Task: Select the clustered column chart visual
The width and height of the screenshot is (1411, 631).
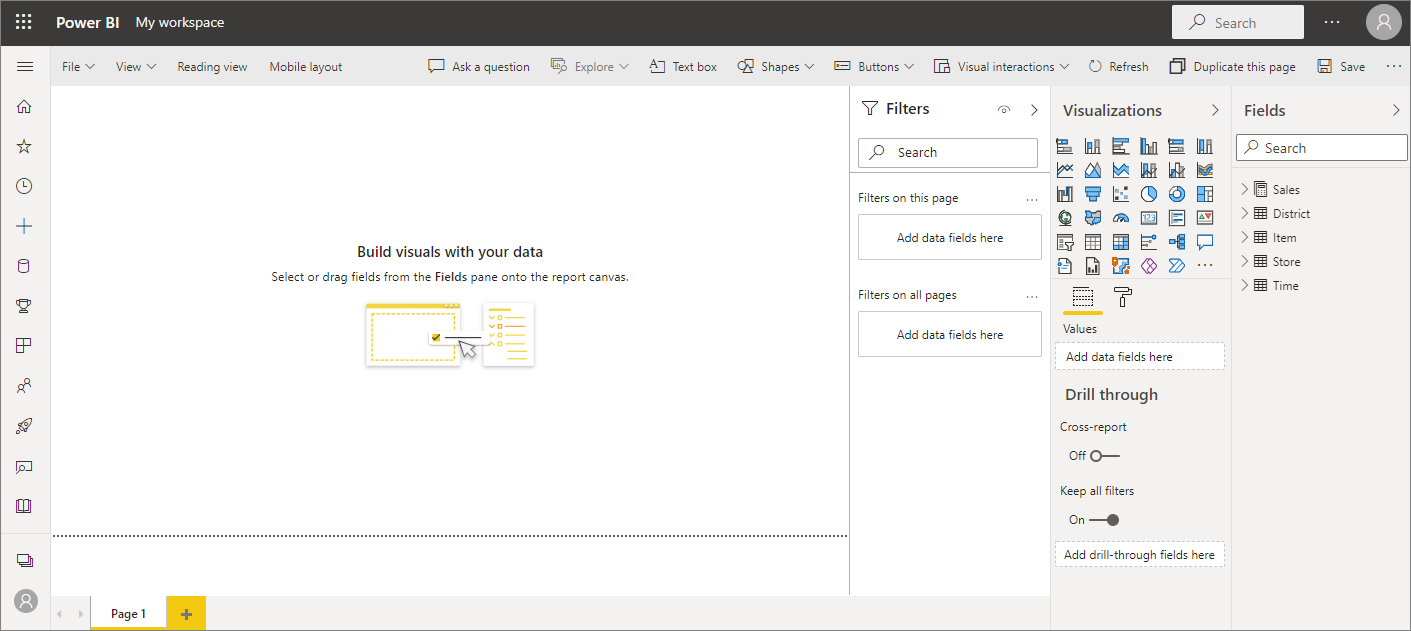Action: point(1149,146)
